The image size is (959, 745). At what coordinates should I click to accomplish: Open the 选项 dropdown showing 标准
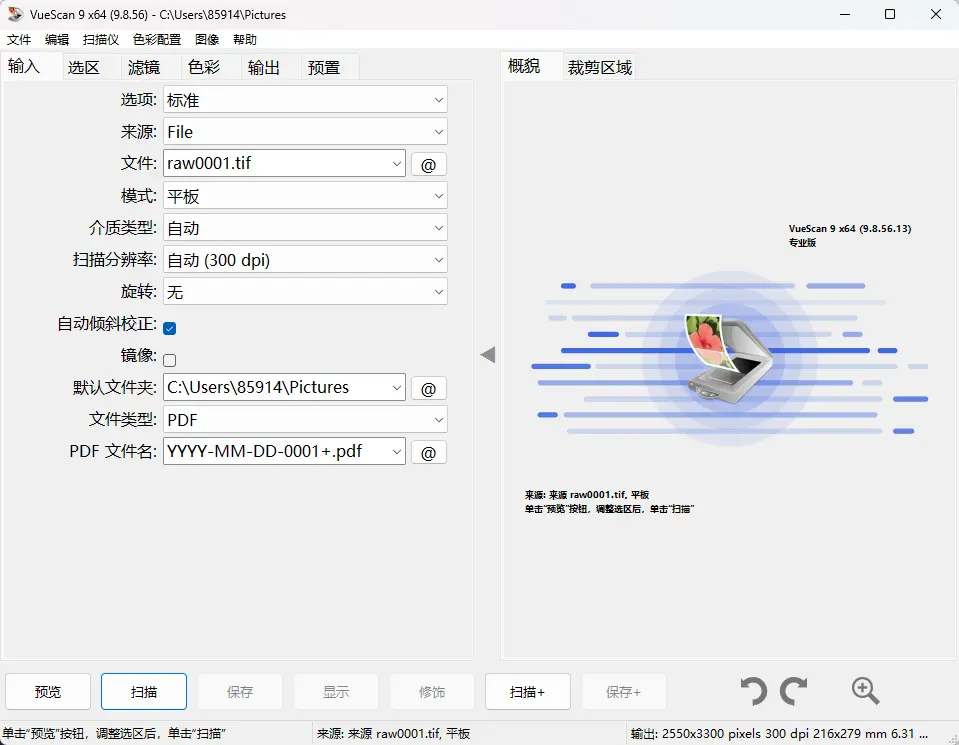[305, 100]
